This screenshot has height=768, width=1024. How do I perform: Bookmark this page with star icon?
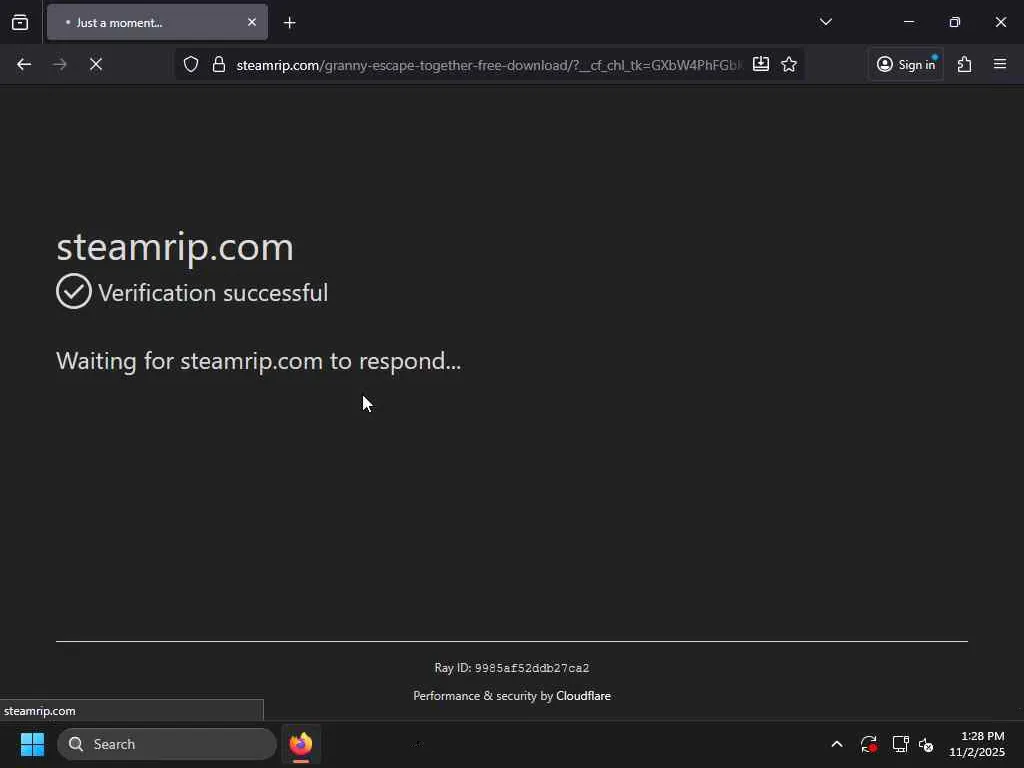pos(789,64)
